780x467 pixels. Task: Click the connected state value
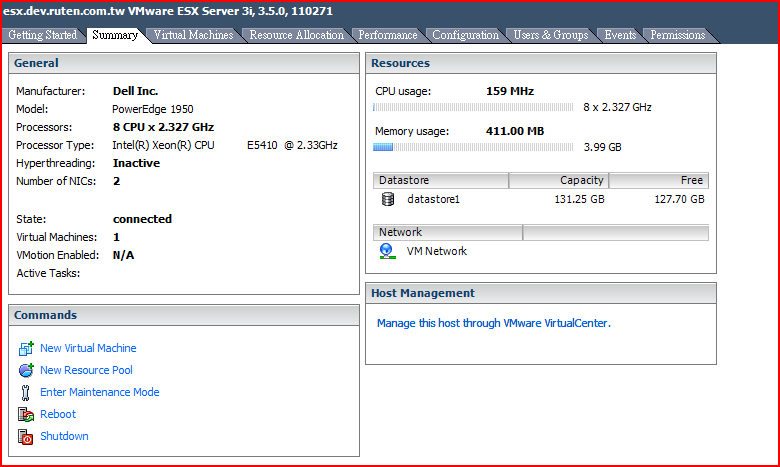coord(142,219)
